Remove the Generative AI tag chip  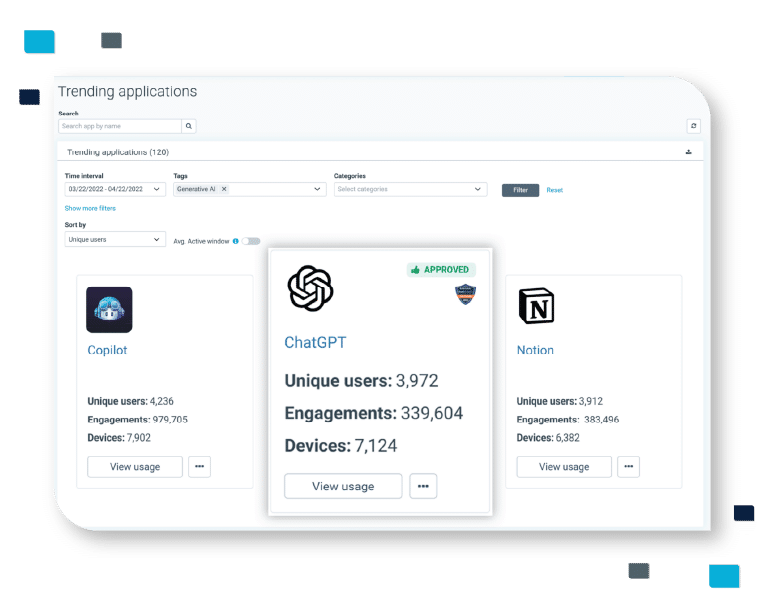point(224,189)
